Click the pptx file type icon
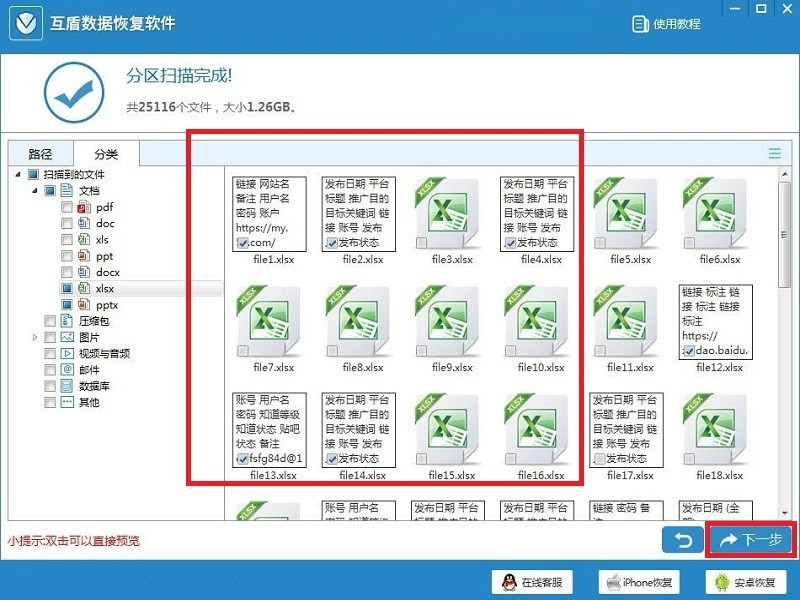This screenshot has height=600, width=800. (84, 305)
